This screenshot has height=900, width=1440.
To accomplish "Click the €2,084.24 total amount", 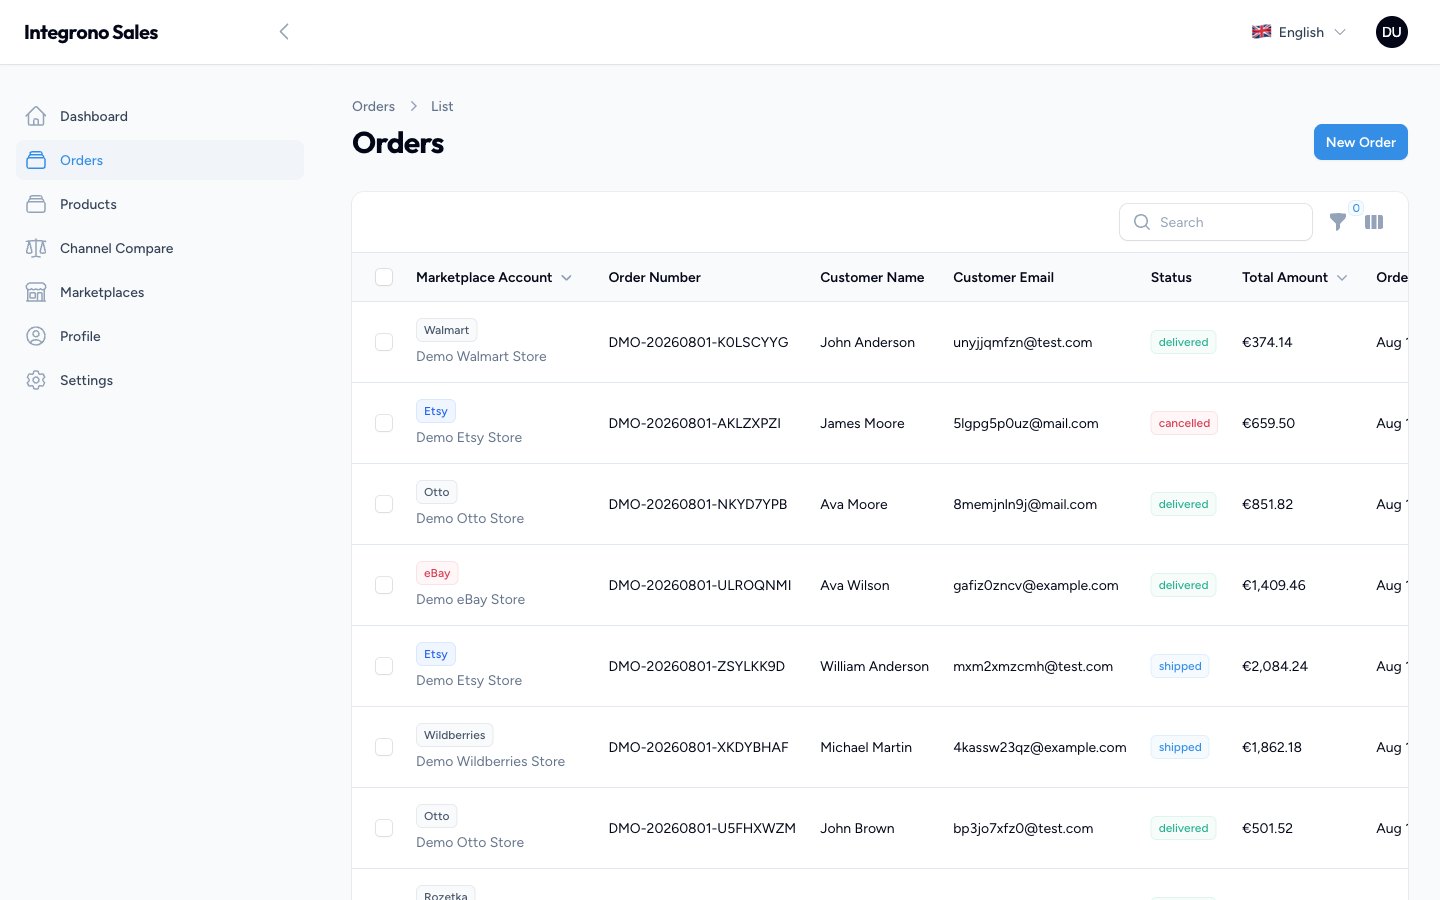I will (1275, 666).
